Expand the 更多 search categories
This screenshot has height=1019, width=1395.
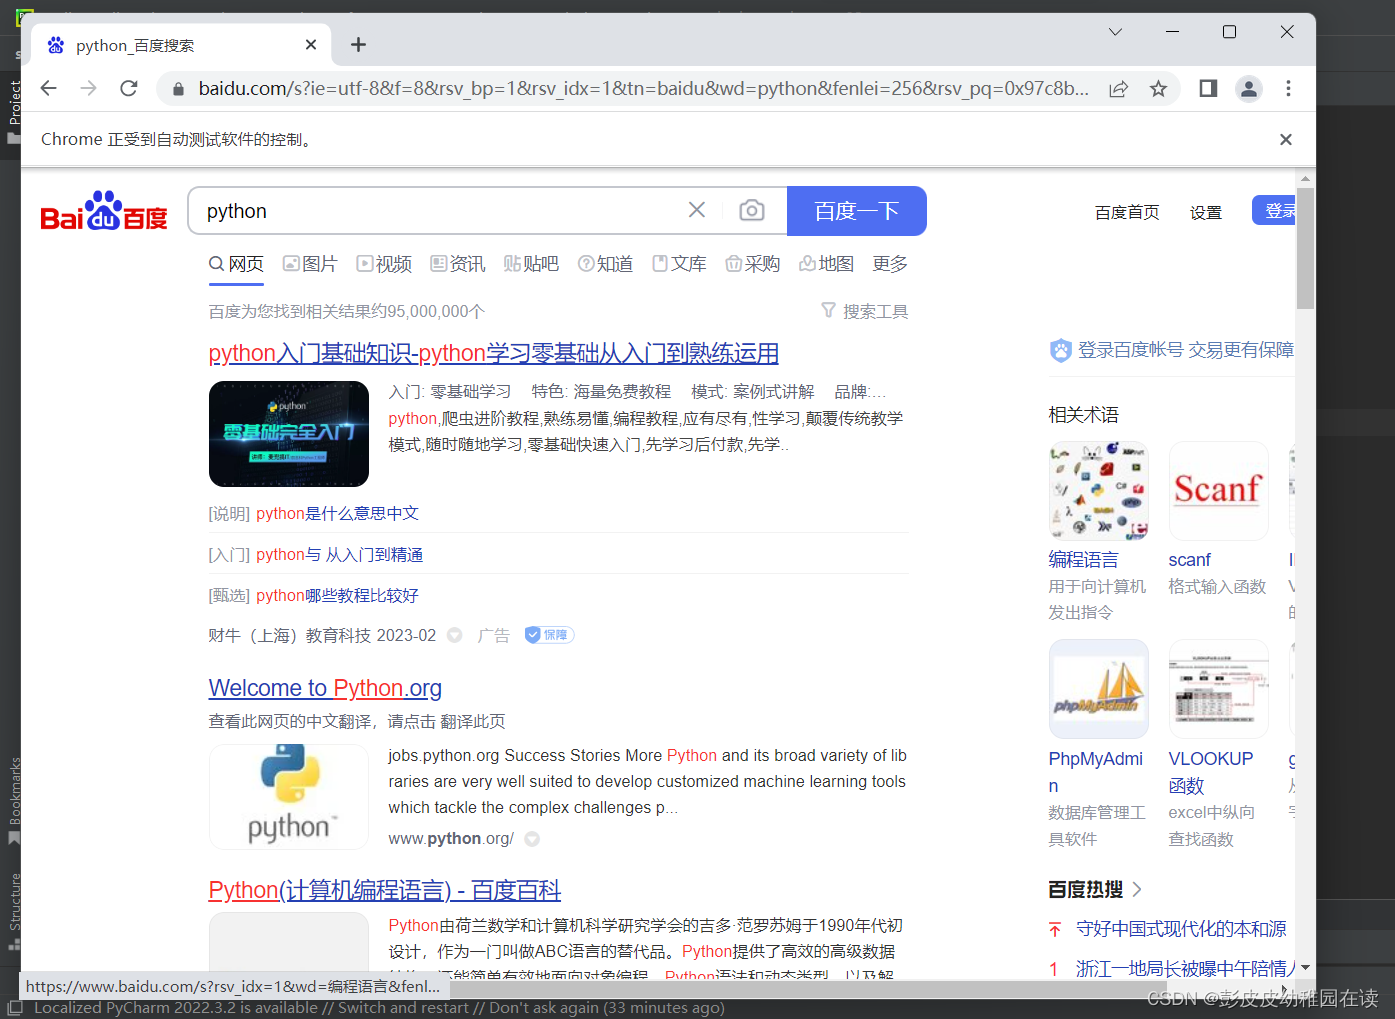click(890, 264)
